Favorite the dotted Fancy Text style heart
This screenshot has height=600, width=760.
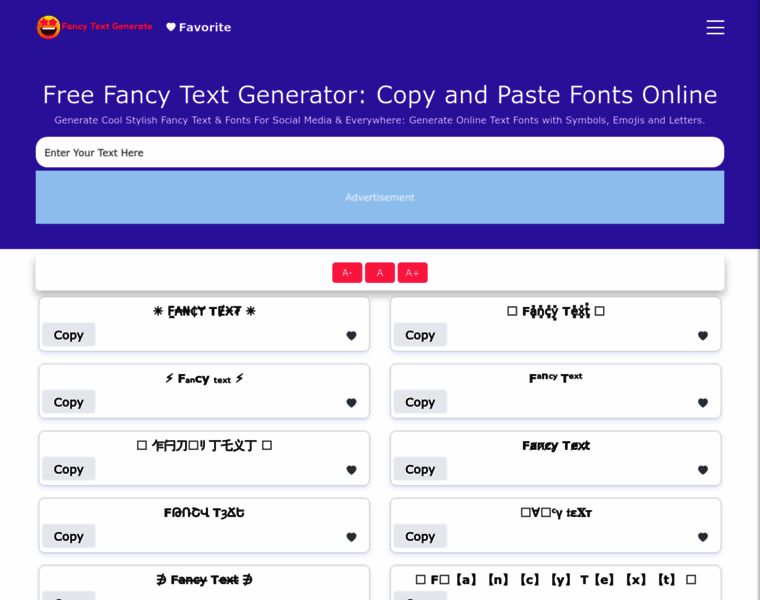(x=703, y=335)
